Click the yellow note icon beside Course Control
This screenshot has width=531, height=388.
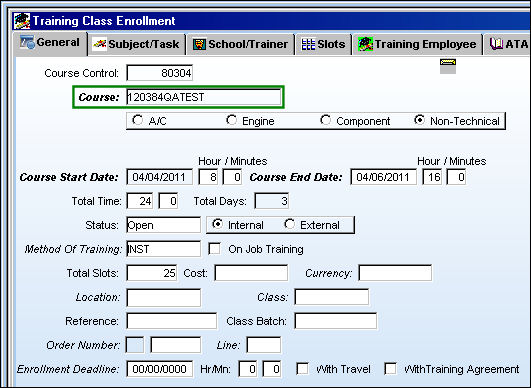tap(448, 66)
